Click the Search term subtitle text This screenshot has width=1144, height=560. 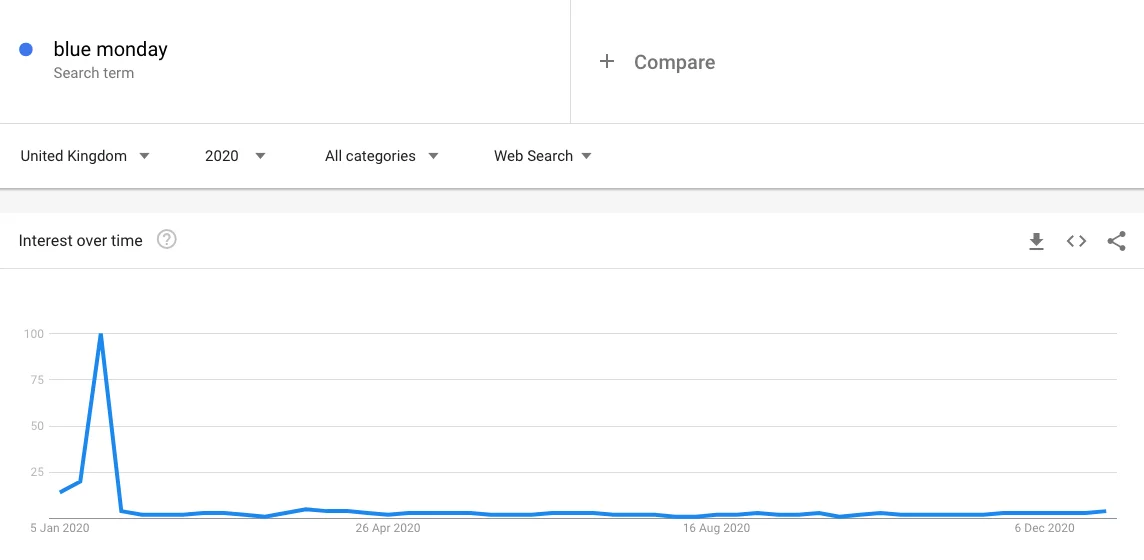click(x=93, y=73)
